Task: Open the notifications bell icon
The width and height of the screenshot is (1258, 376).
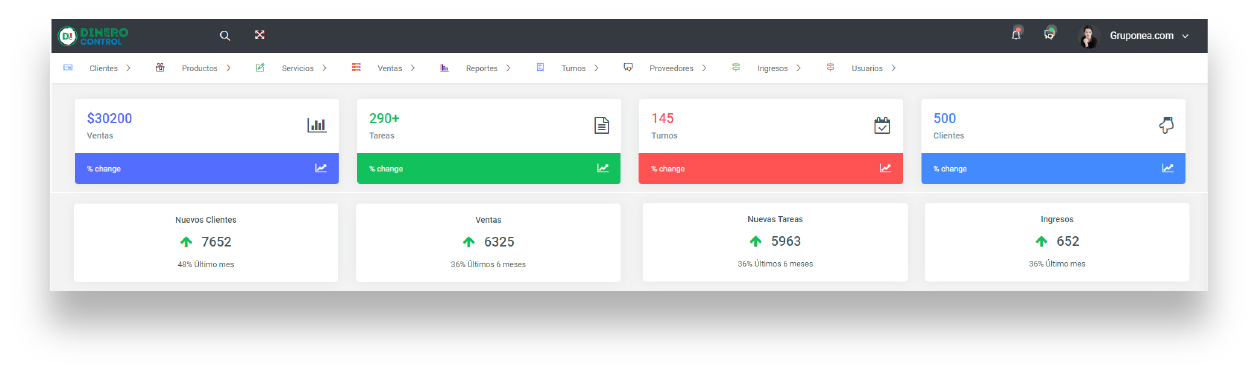Action: (x=1016, y=34)
